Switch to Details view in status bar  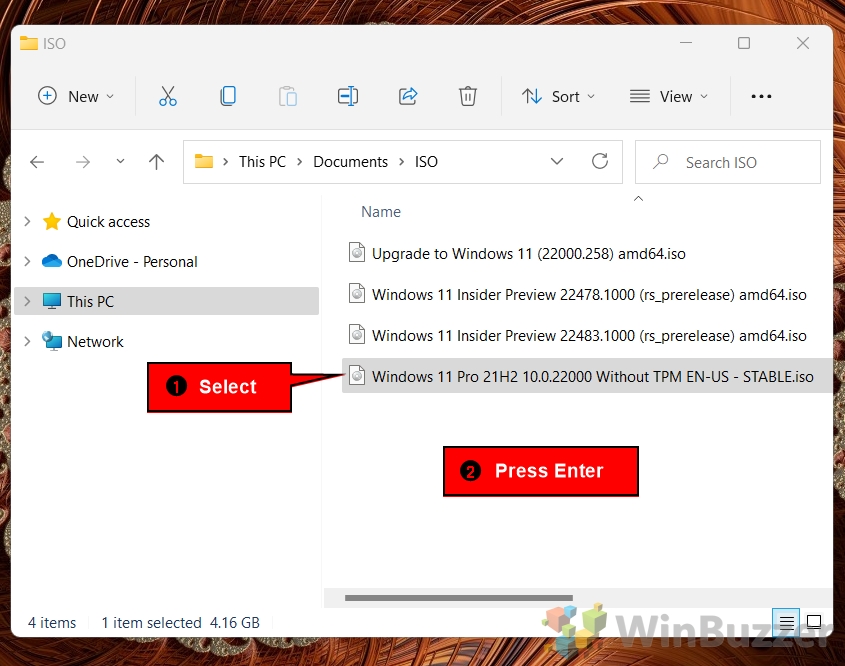(786, 622)
